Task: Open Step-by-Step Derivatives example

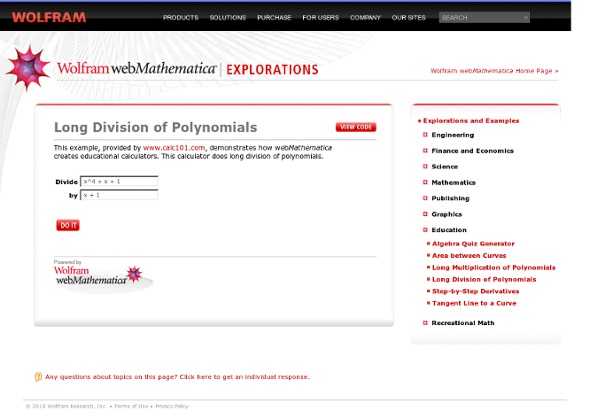Action: pos(476,291)
